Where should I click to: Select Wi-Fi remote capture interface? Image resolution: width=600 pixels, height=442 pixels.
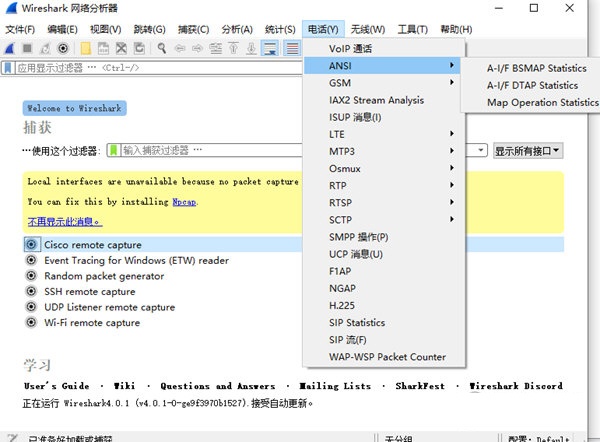(x=91, y=323)
